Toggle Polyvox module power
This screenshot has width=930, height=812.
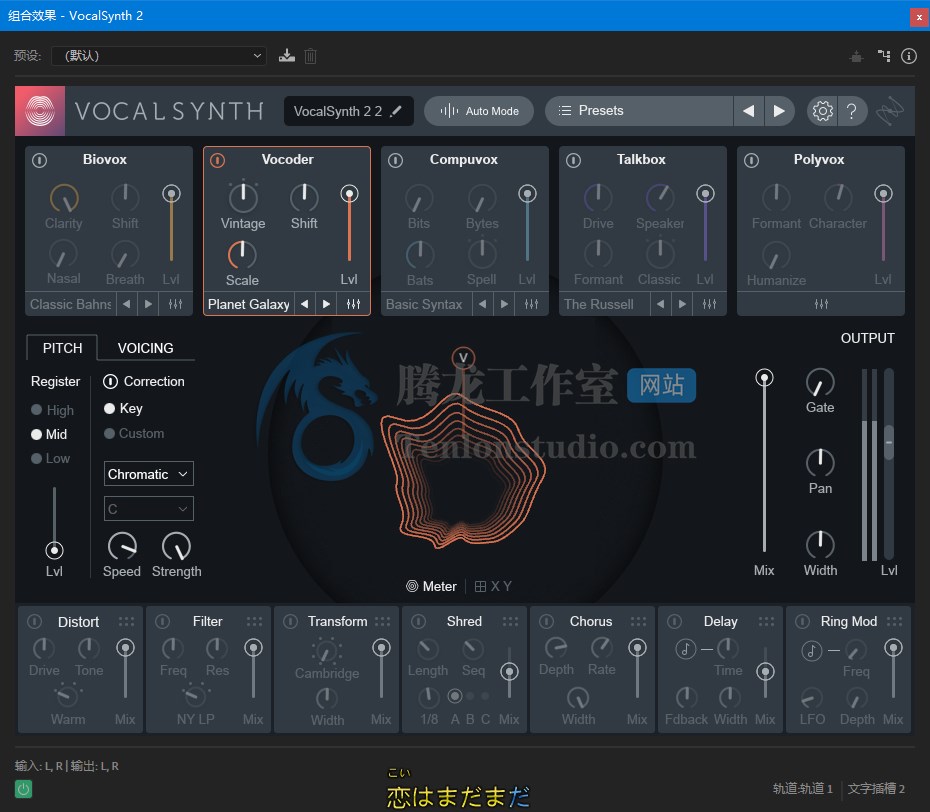751,160
